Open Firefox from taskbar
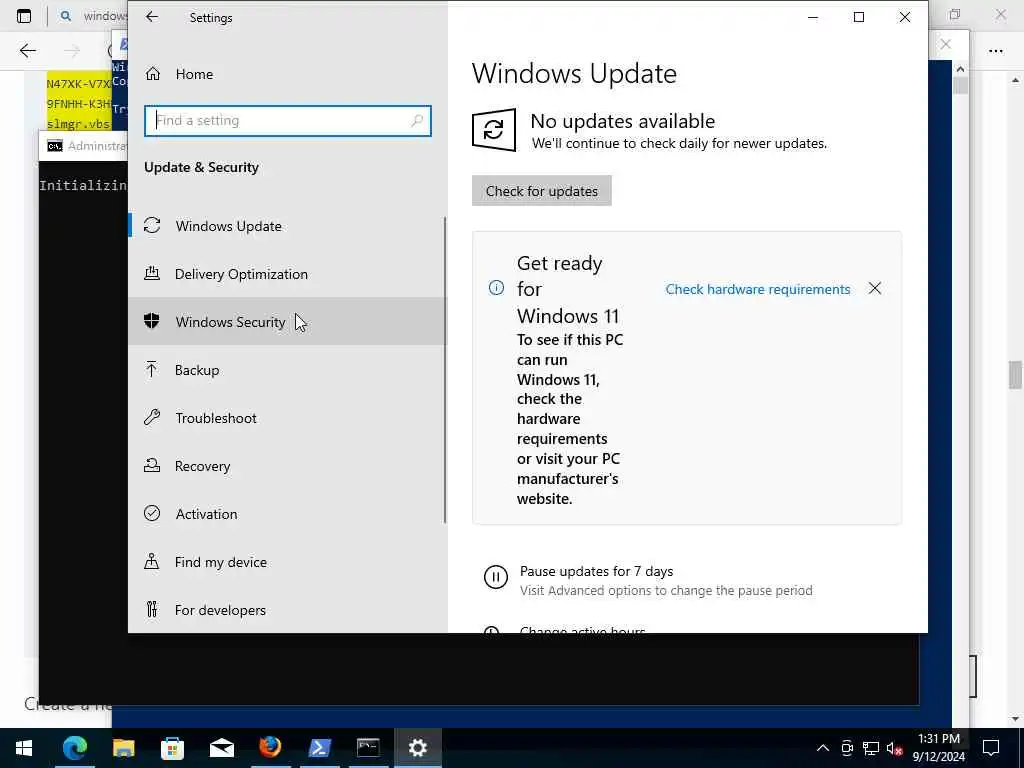This screenshot has width=1024, height=768. [x=270, y=748]
